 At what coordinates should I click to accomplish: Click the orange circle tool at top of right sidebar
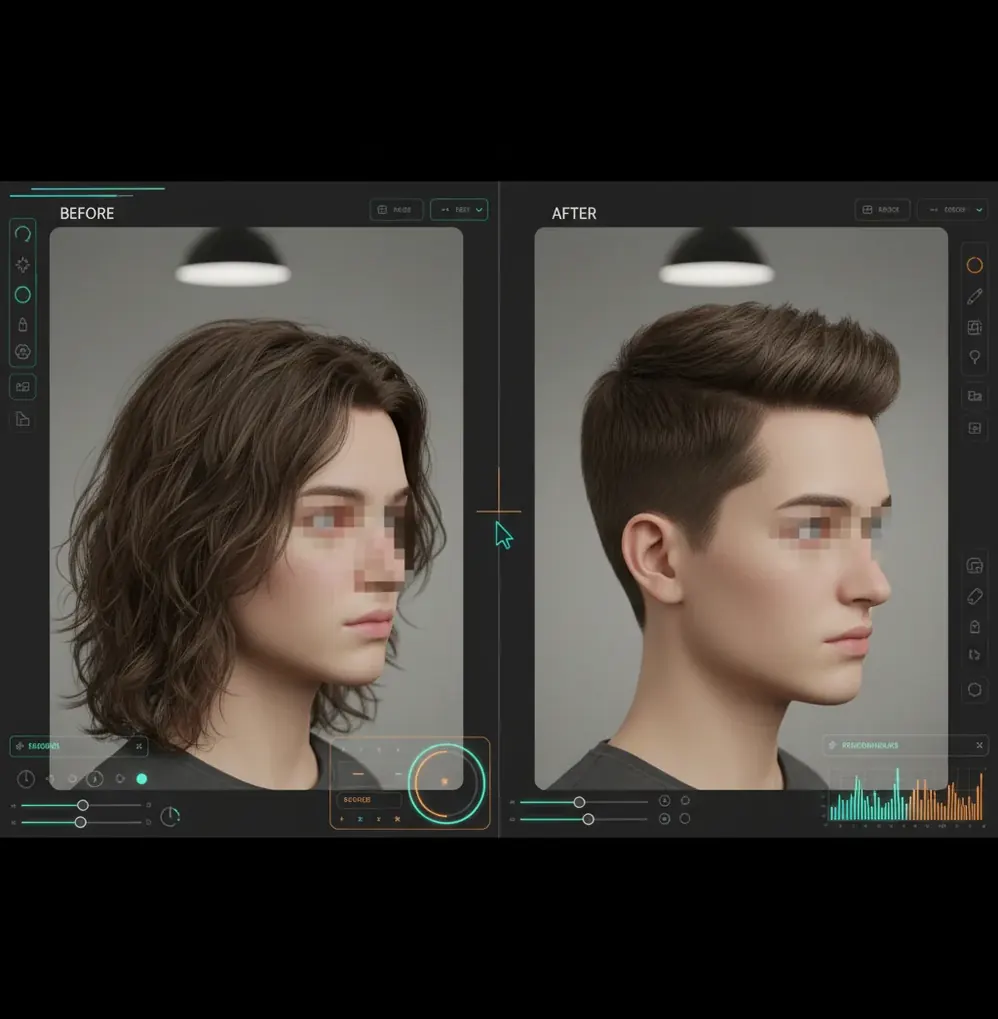coord(975,264)
